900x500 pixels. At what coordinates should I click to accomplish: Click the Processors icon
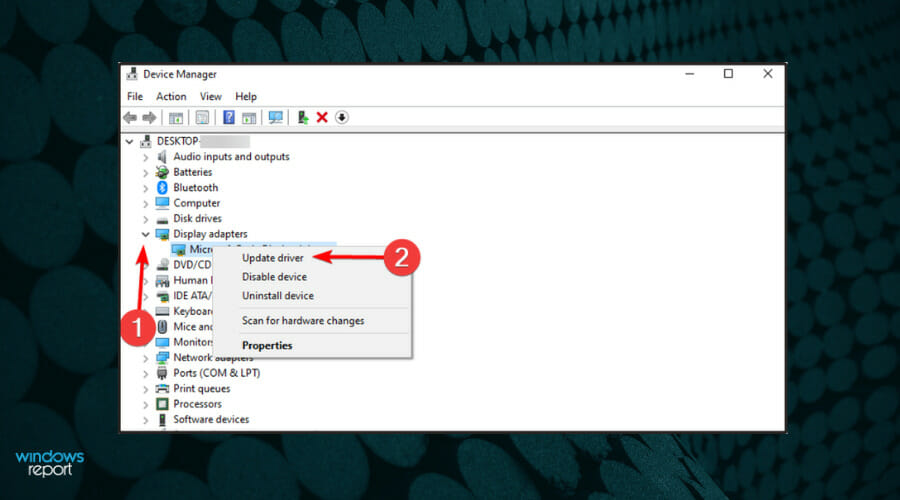[162, 404]
